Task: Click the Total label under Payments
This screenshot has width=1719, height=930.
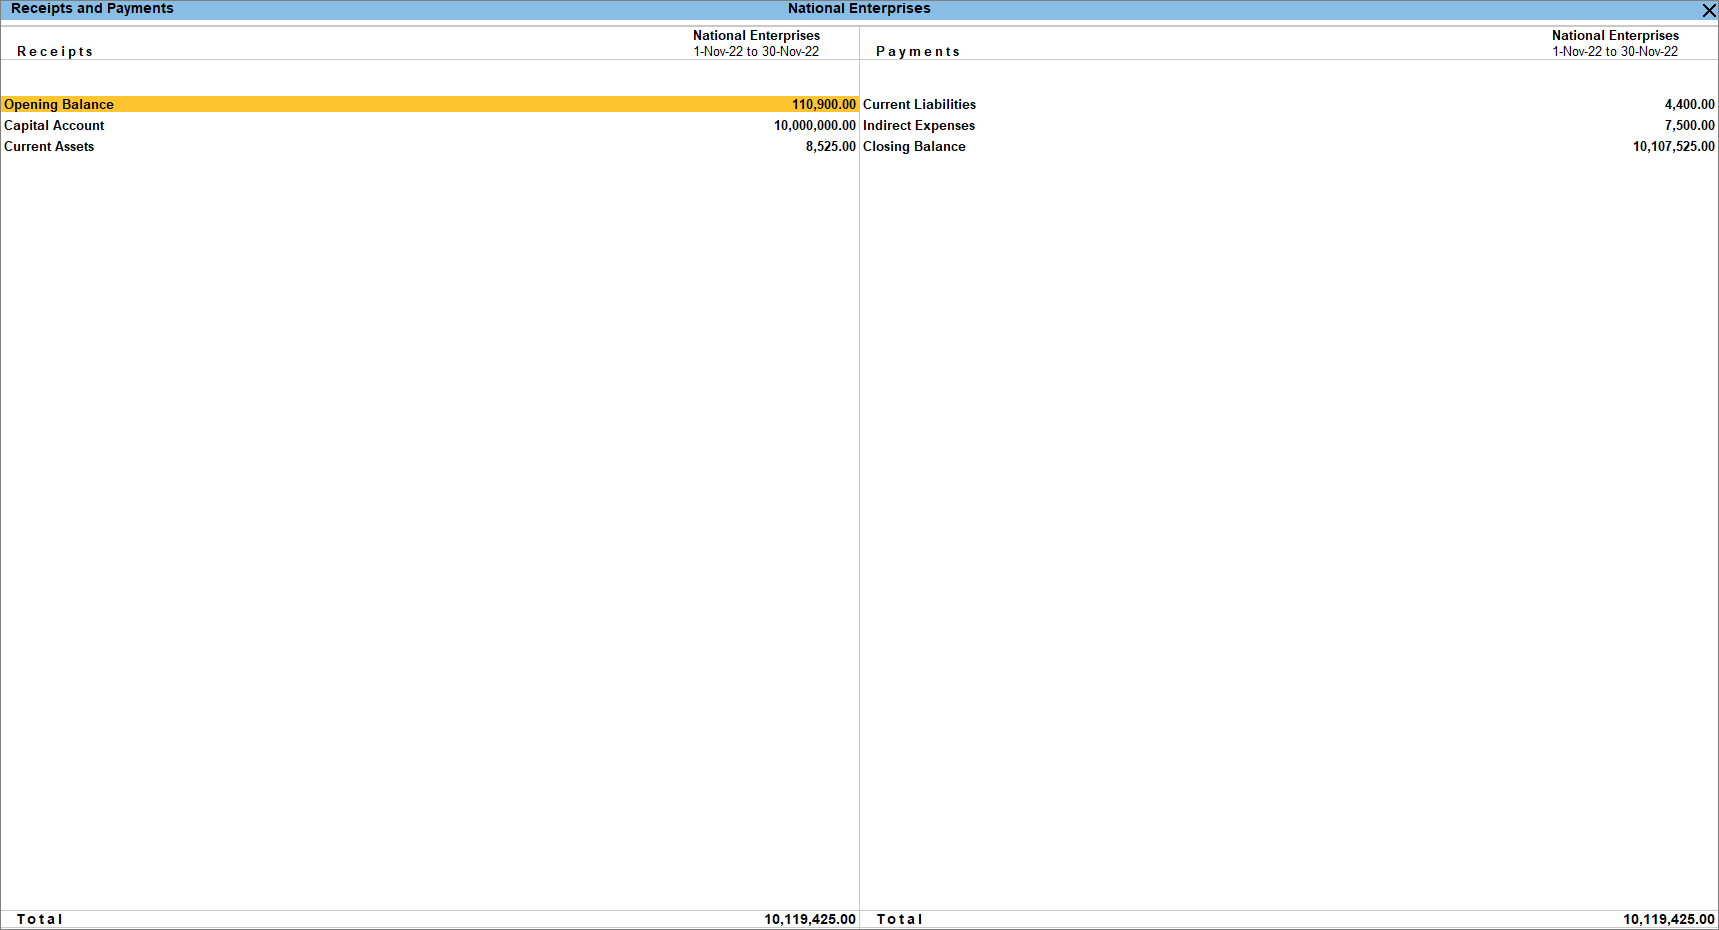Action: tap(900, 919)
